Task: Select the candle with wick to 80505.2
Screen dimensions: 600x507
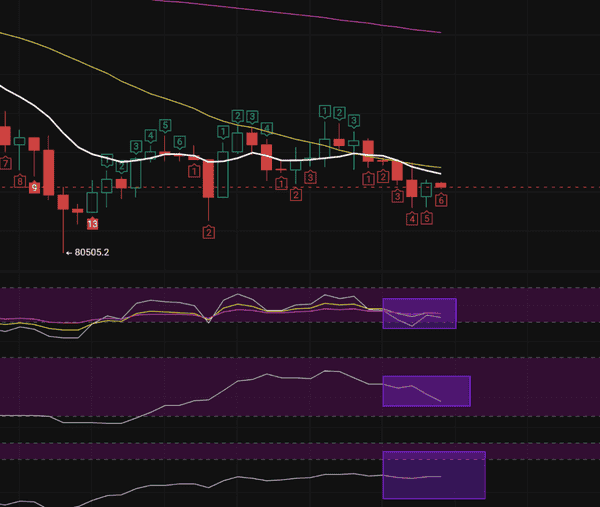Action: tap(63, 202)
